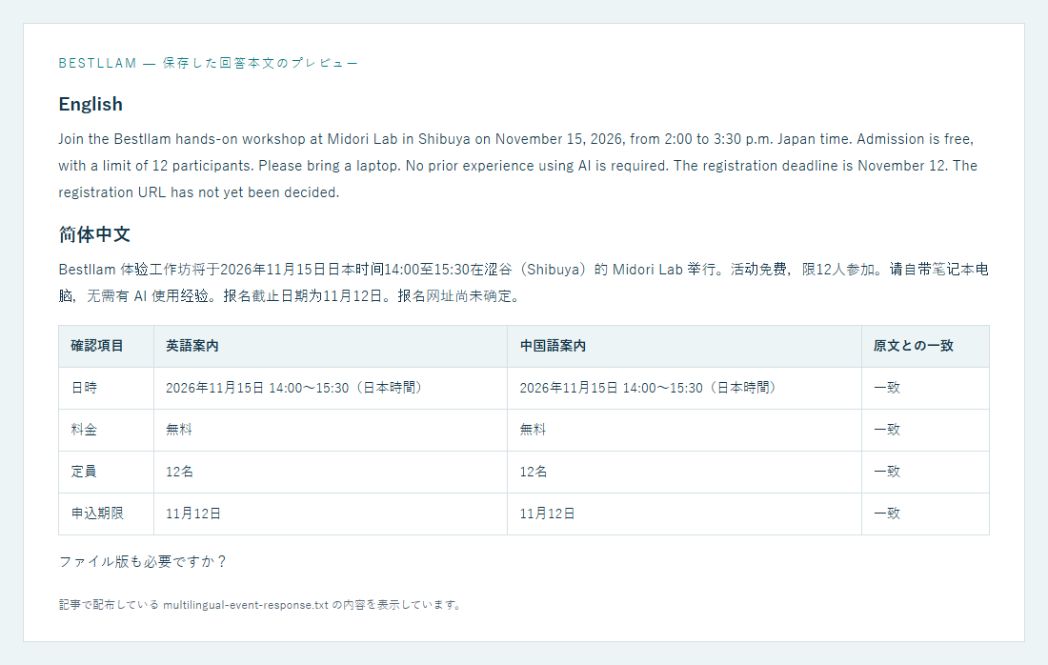Click the 定員 row label
The width and height of the screenshot is (1048, 665).
tap(84, 472)
